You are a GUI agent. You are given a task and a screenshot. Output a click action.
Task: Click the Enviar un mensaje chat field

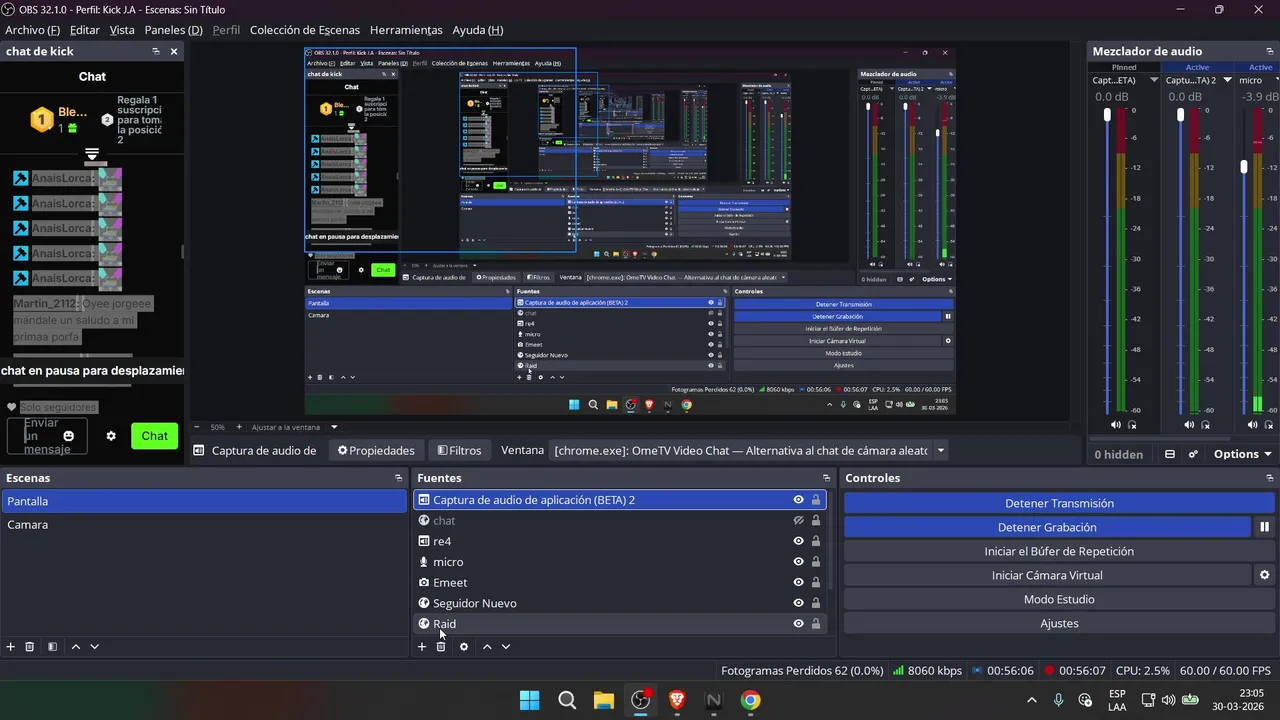47,436
